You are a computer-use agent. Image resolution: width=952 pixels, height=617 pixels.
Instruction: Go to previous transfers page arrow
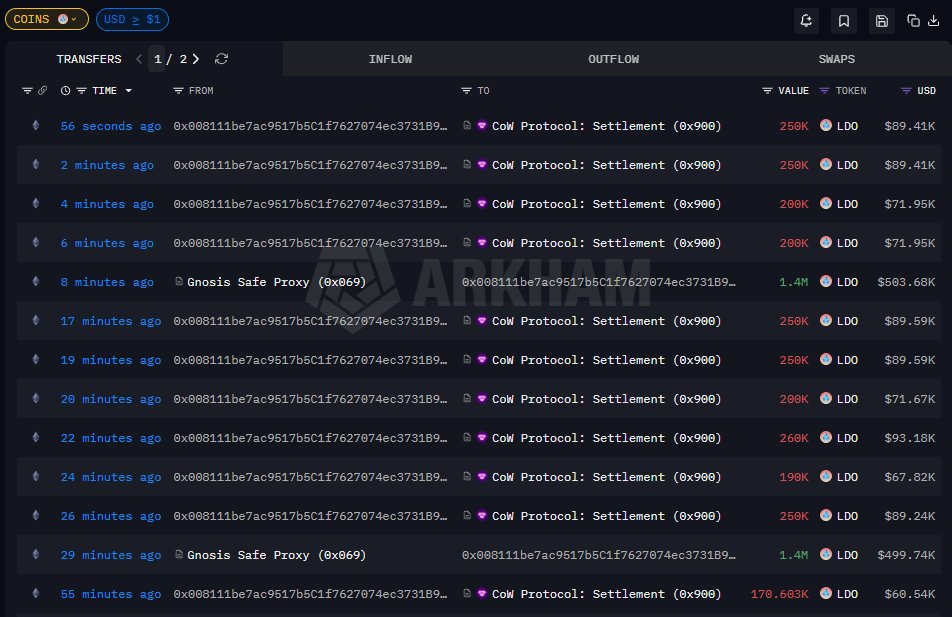click(x=139, y=59)
